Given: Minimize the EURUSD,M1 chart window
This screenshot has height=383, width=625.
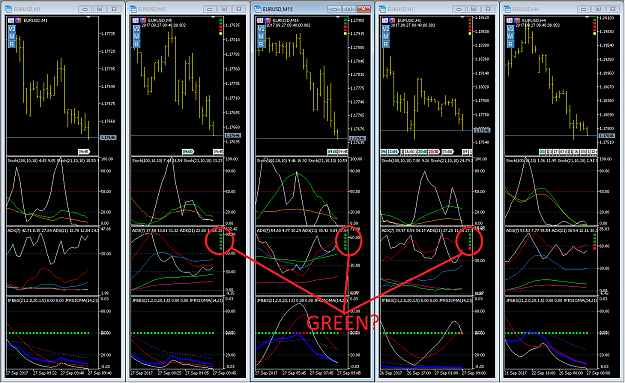Looking at the screenshot, I should 85,9.
